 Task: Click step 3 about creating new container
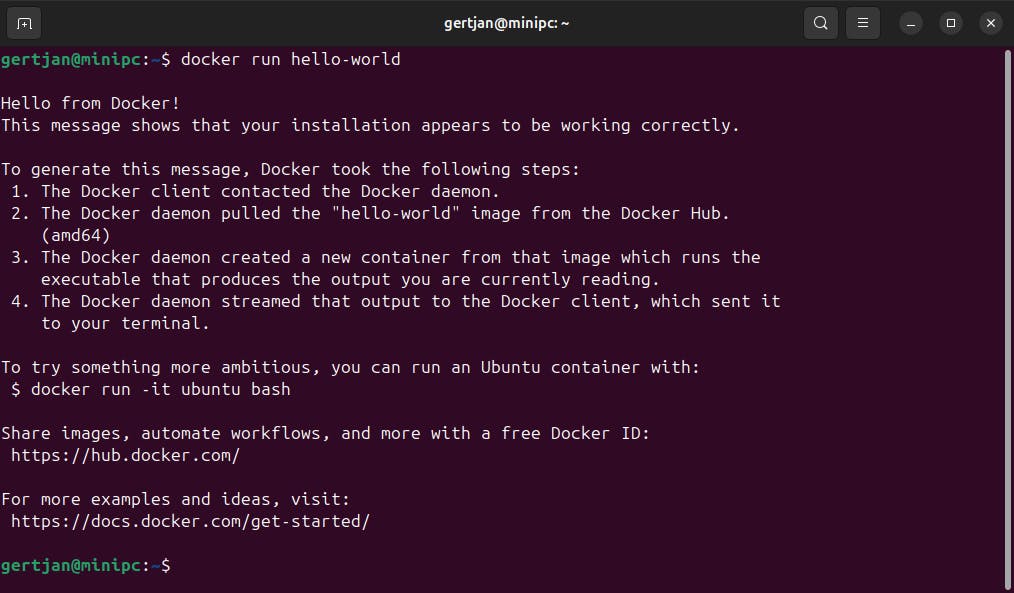click(400, 257)
